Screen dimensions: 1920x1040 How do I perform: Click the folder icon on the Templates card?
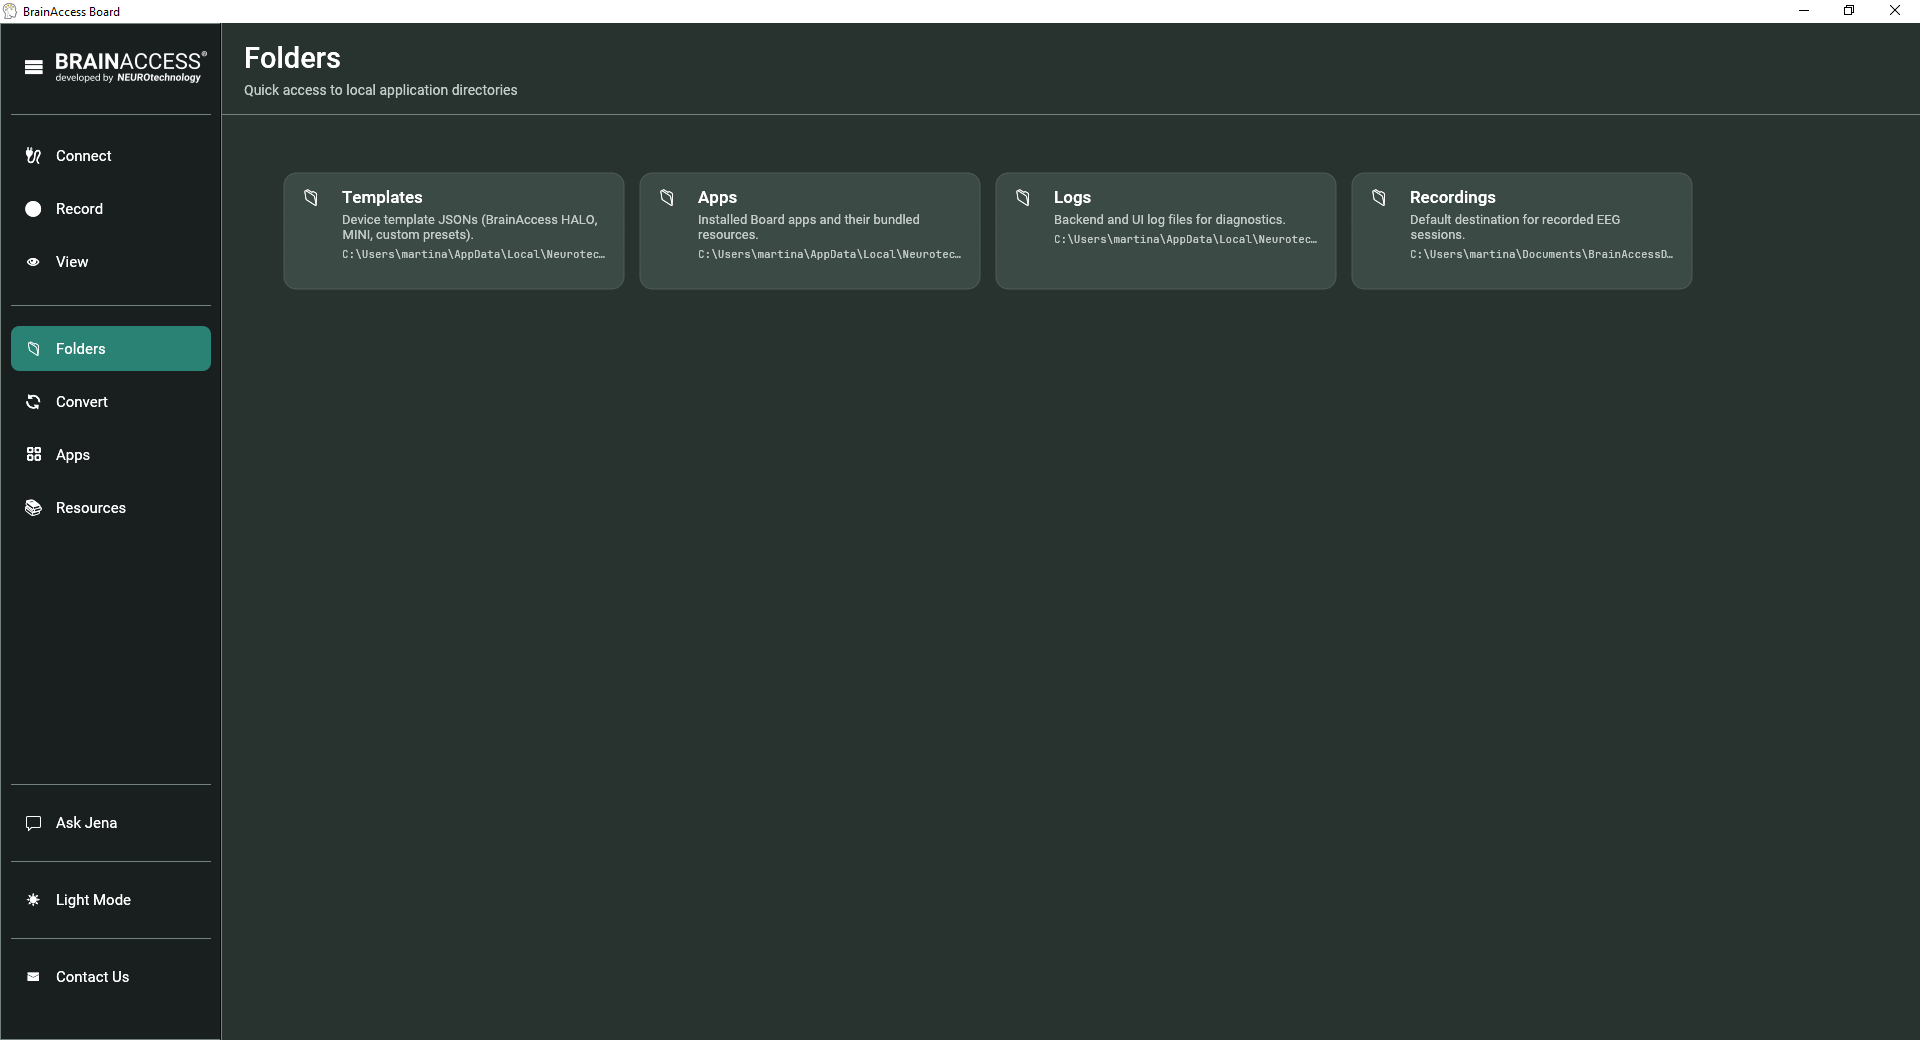[x=311, y=198]
